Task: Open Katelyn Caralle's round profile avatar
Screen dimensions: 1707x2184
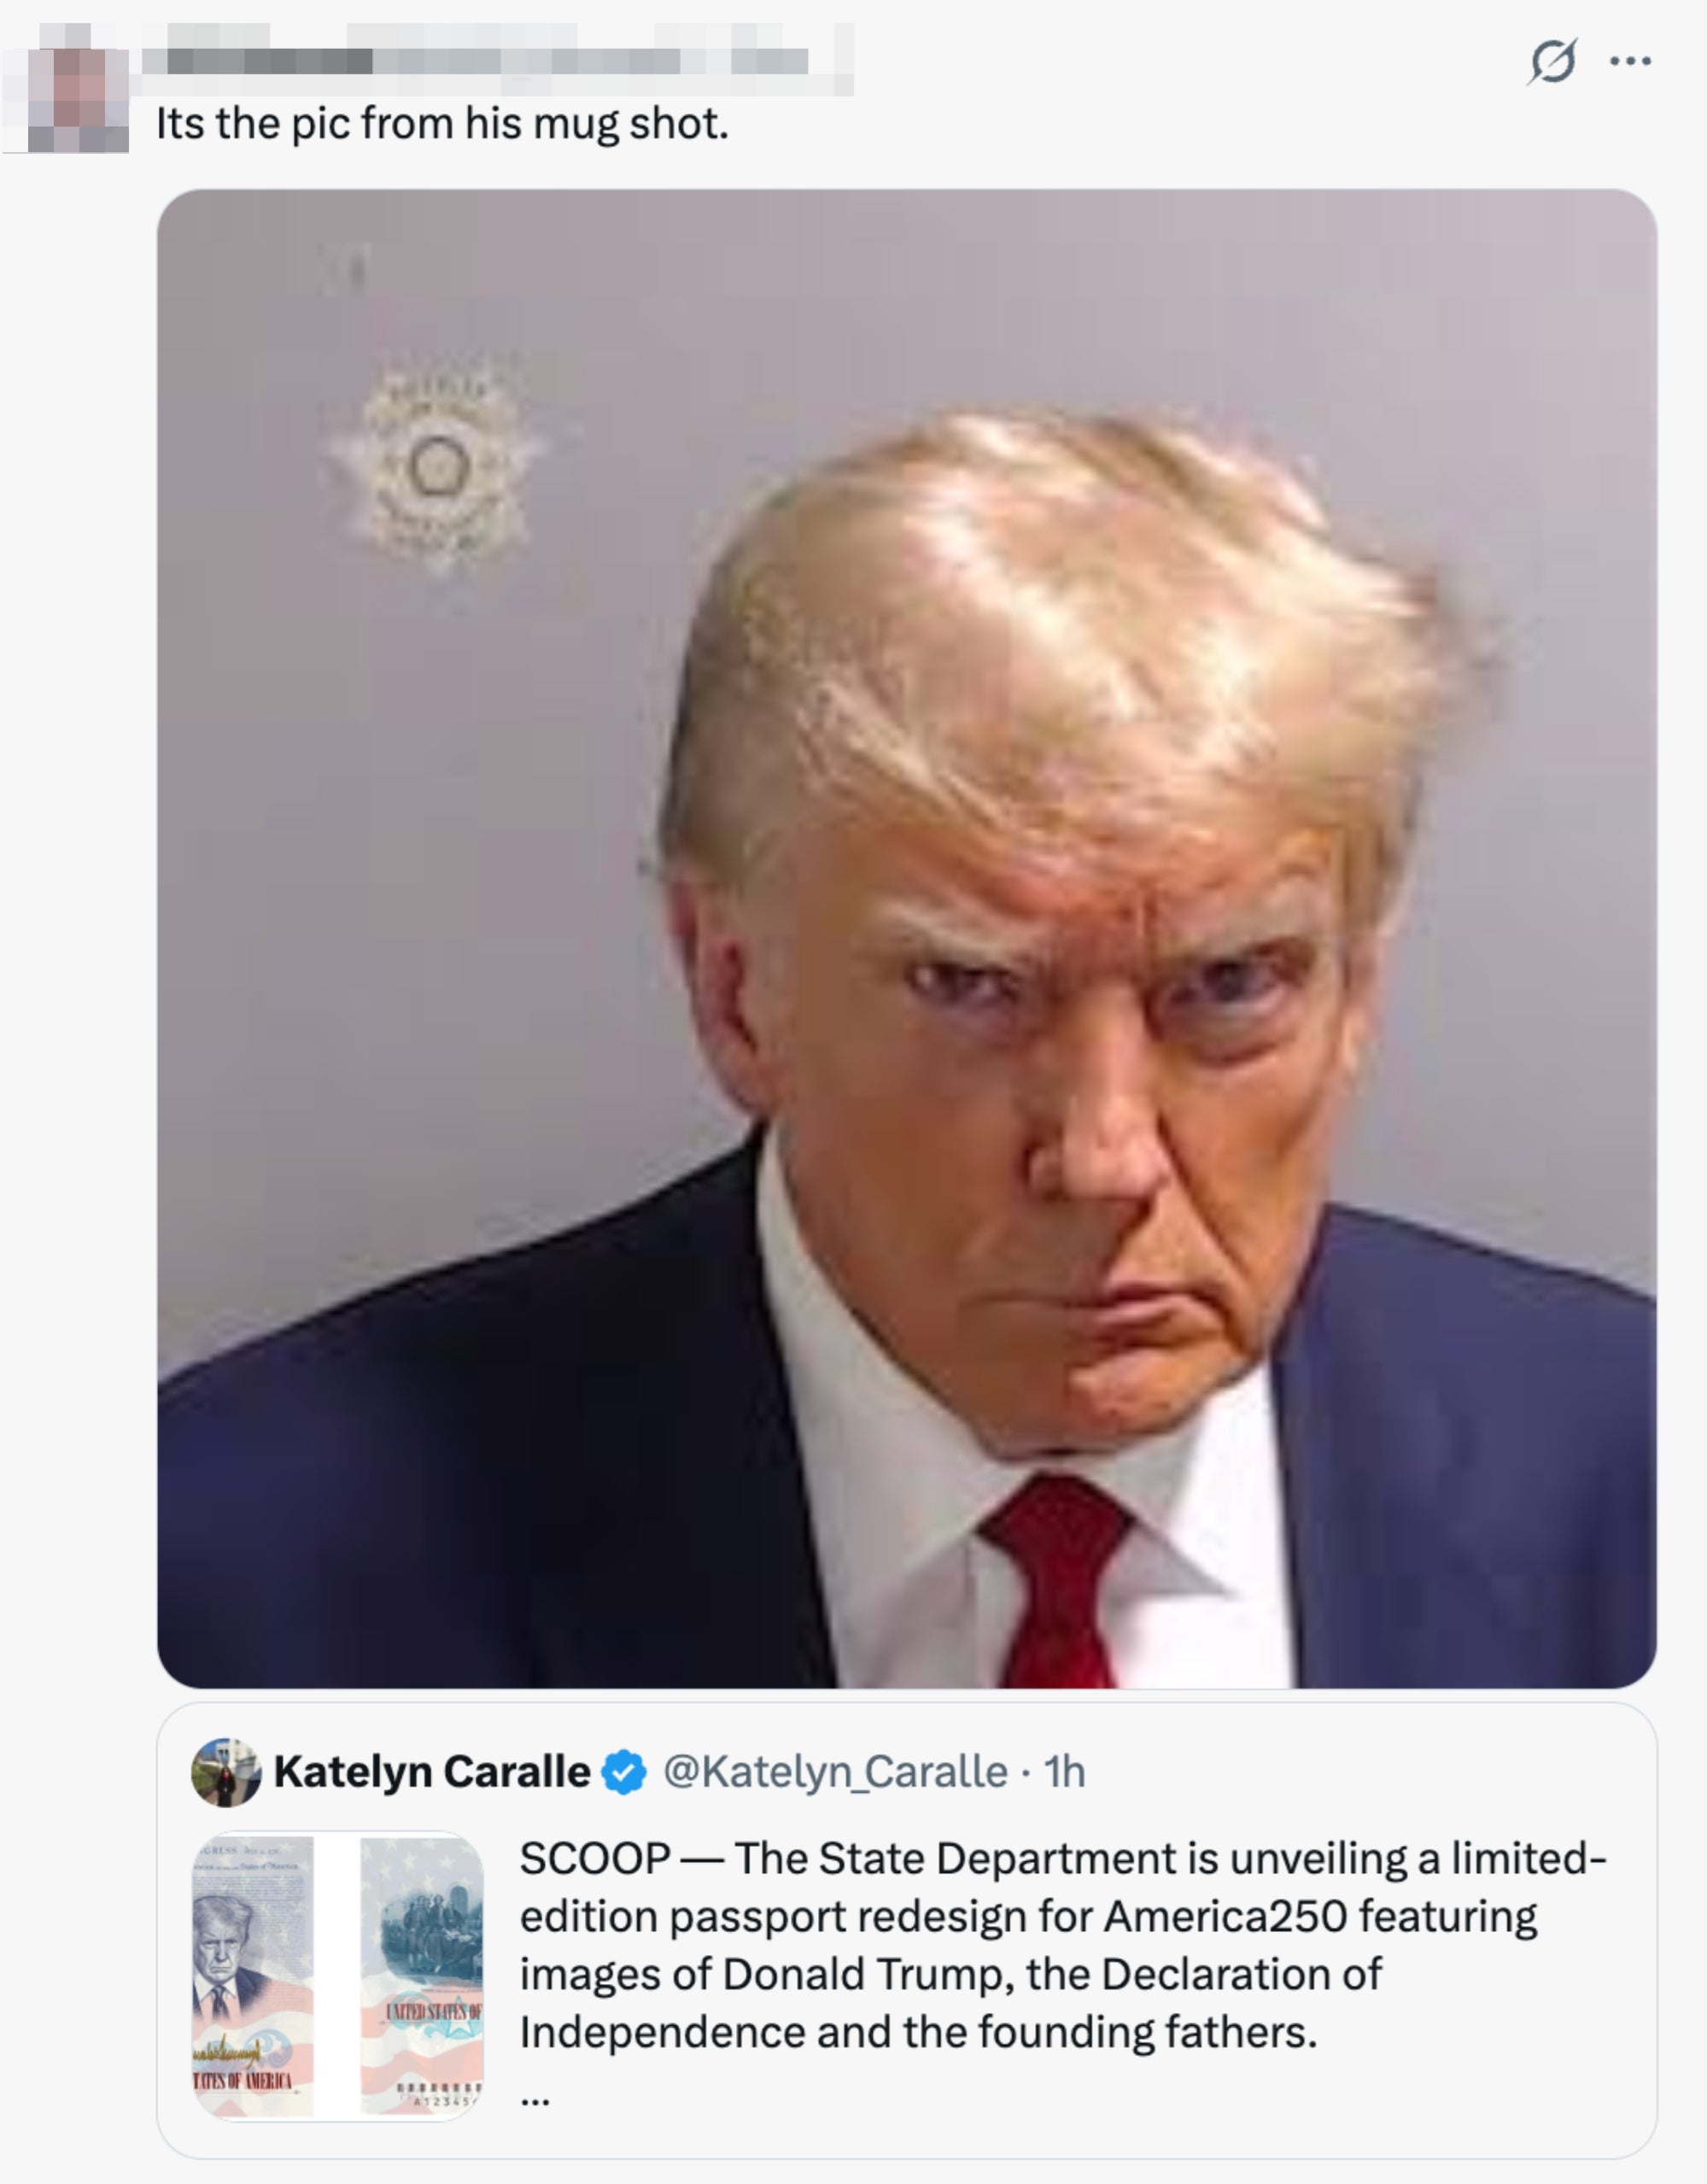Action: tap(226, 1772)
